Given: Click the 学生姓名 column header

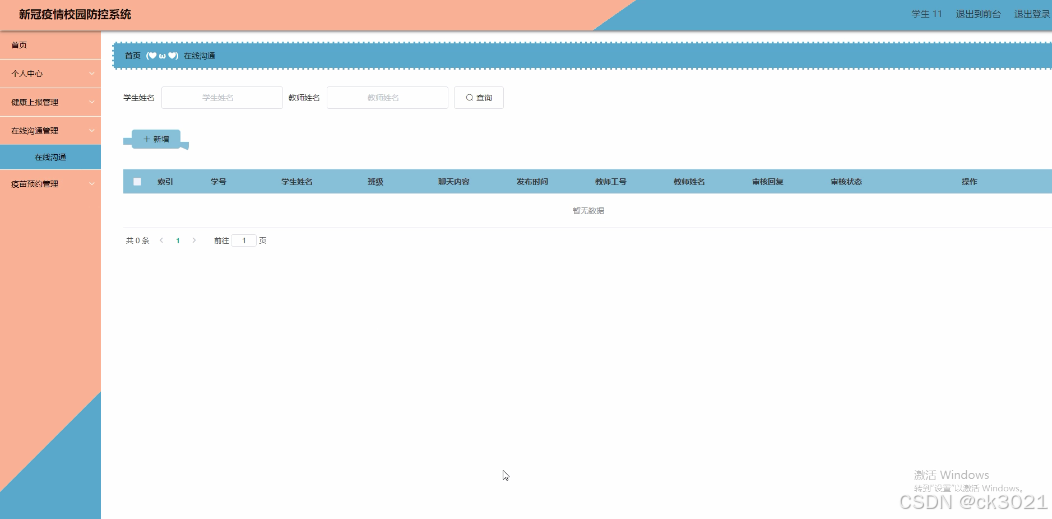Looking at the screenshot, I should point(297,182).
